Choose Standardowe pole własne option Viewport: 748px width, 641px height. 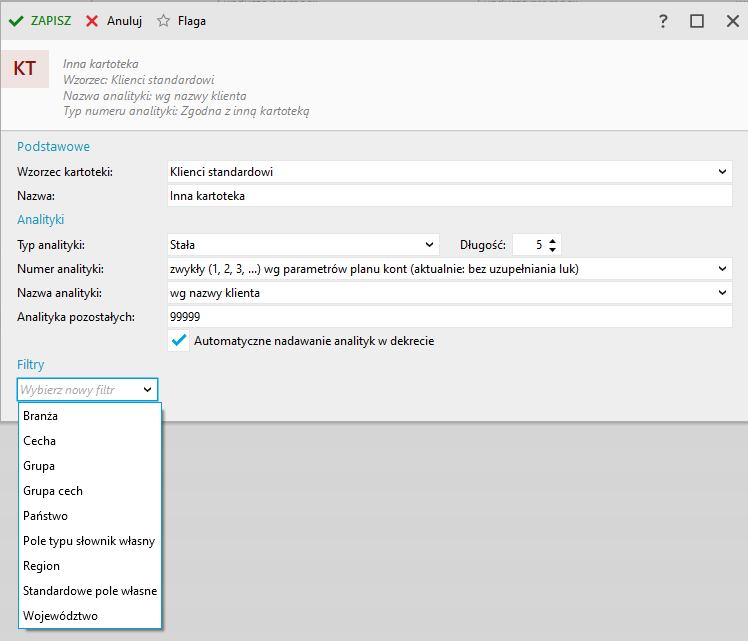(x=90, y=591)
